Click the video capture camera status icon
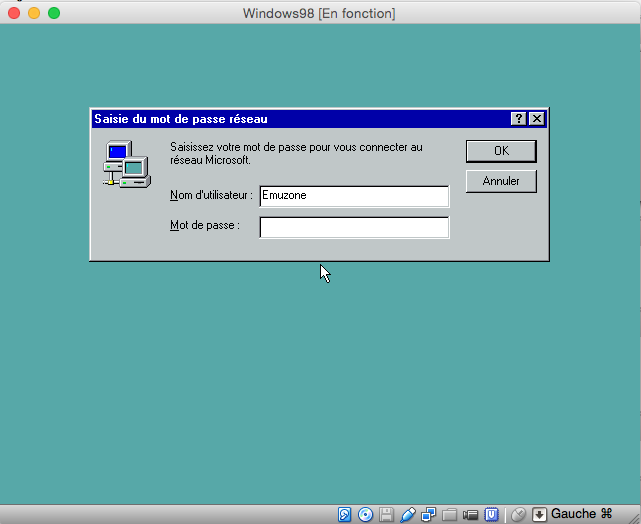 471,515
